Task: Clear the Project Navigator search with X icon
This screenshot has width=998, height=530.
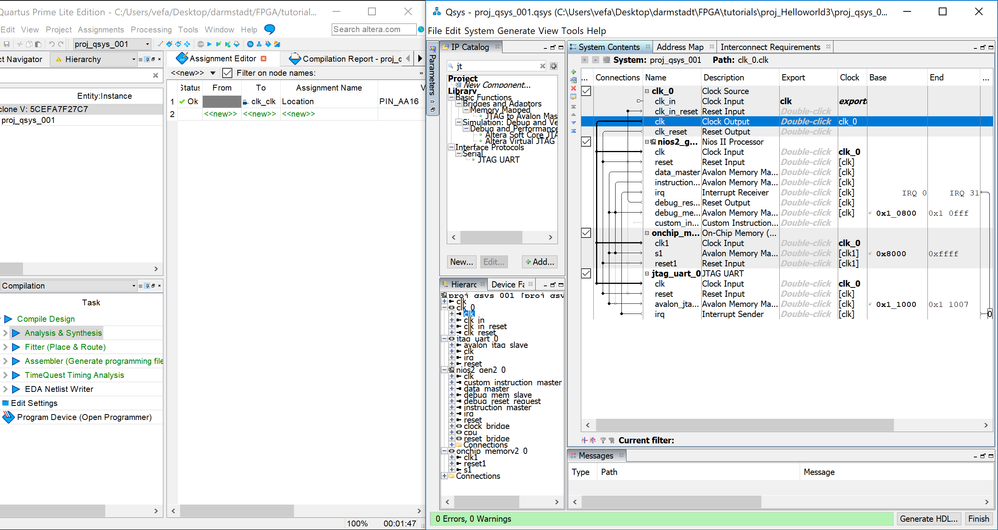Action: point(156,76)
